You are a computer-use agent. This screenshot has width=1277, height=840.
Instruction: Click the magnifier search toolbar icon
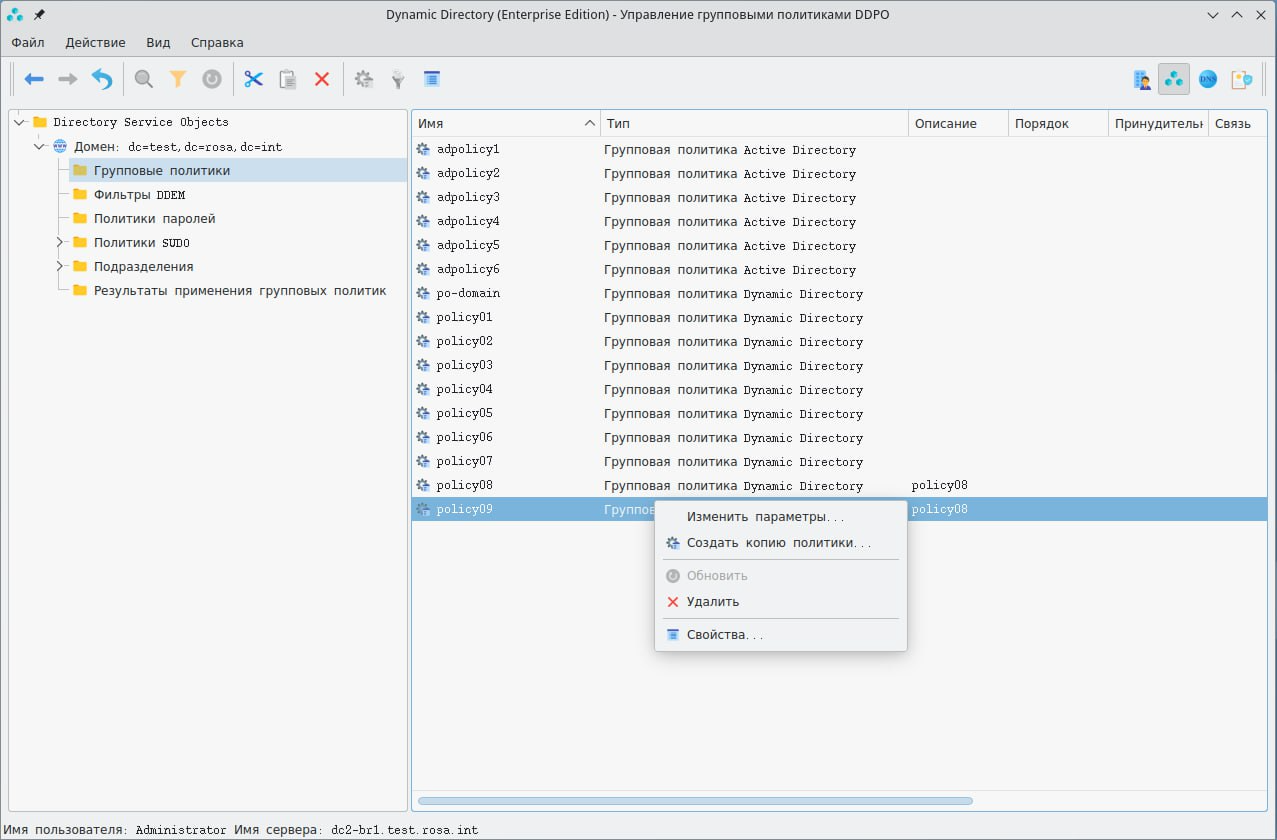[x=144, y=79]
